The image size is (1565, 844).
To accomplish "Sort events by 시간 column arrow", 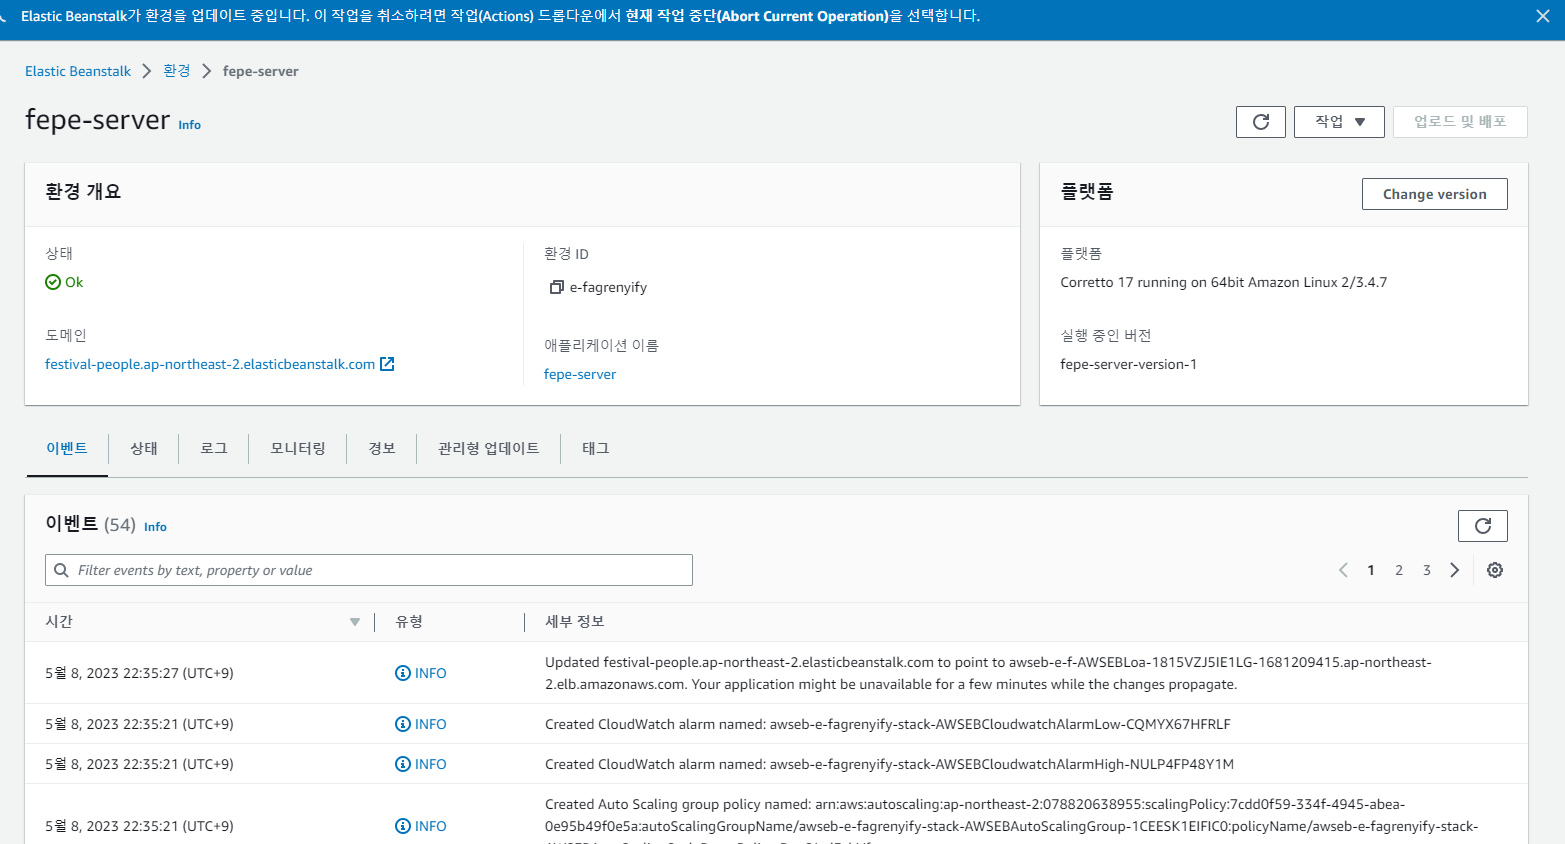I will coord(355,622).
